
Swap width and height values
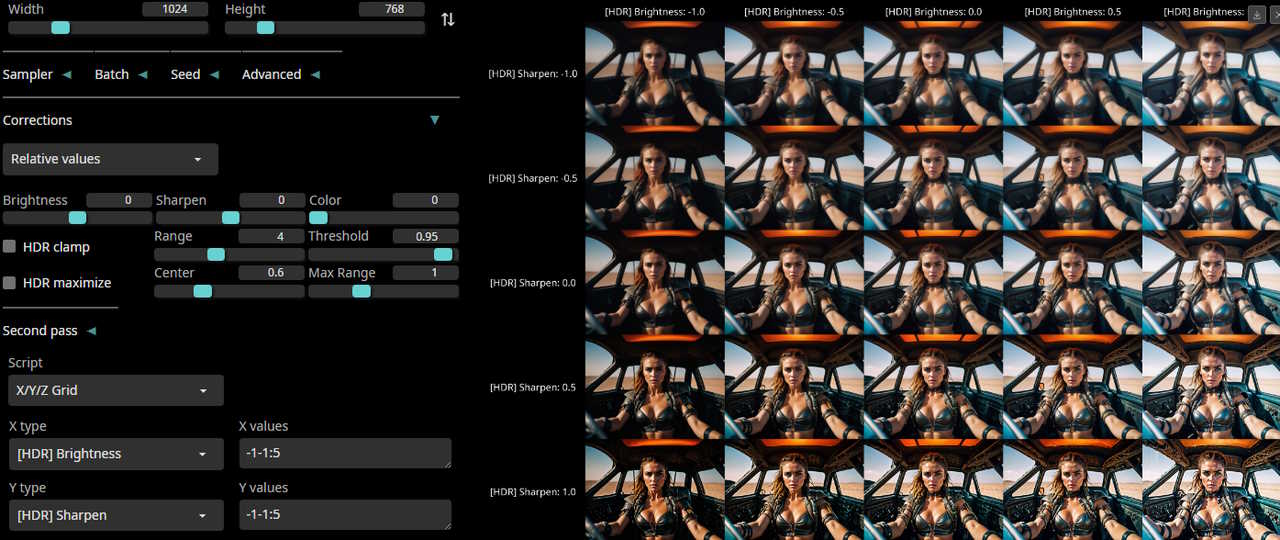coord(448,19)
